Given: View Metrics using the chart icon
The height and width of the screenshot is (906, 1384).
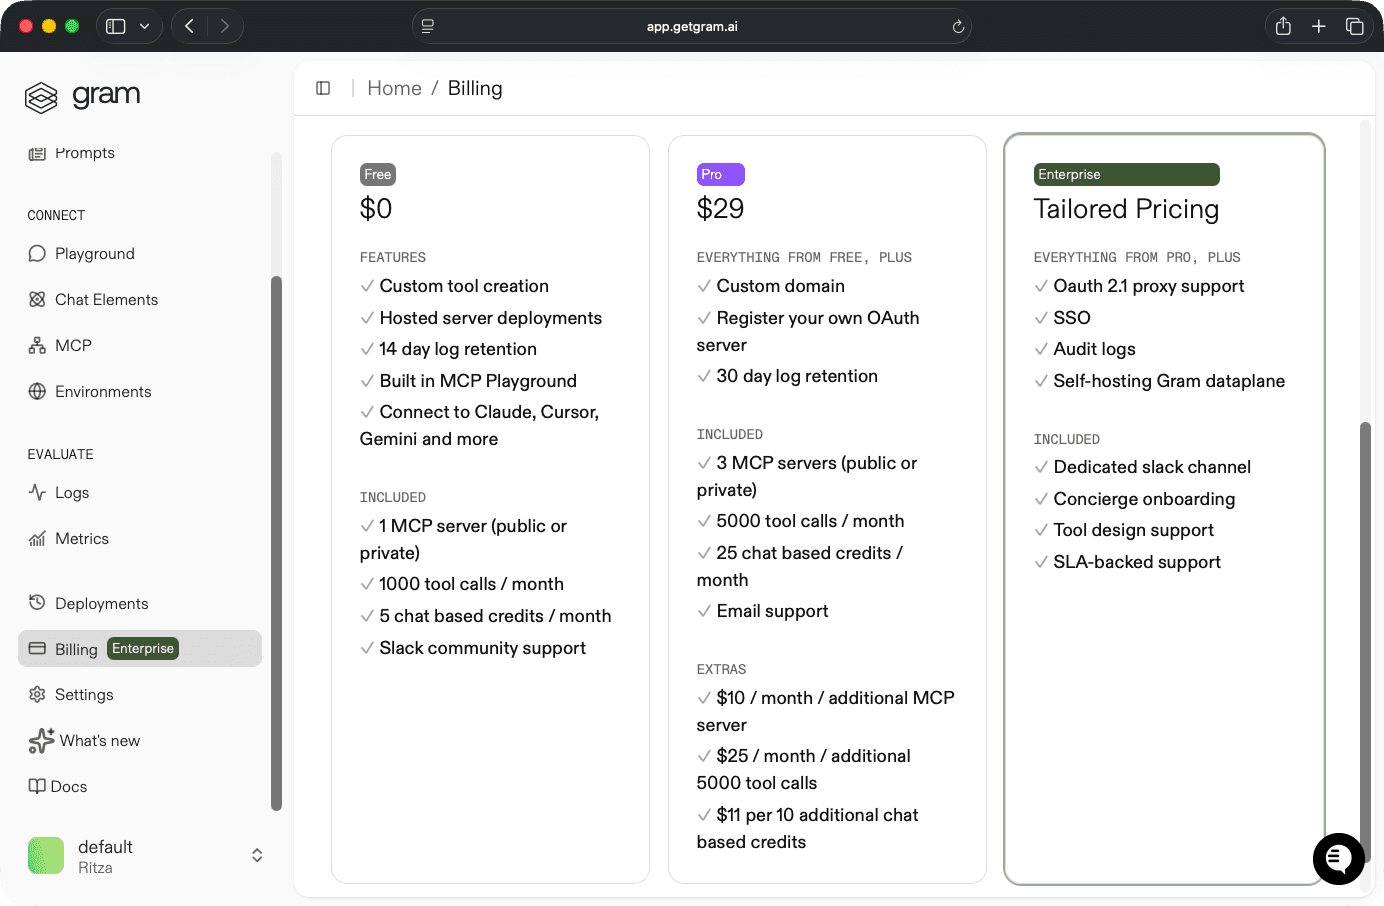Looking at the screenshot, I should 36,538.
